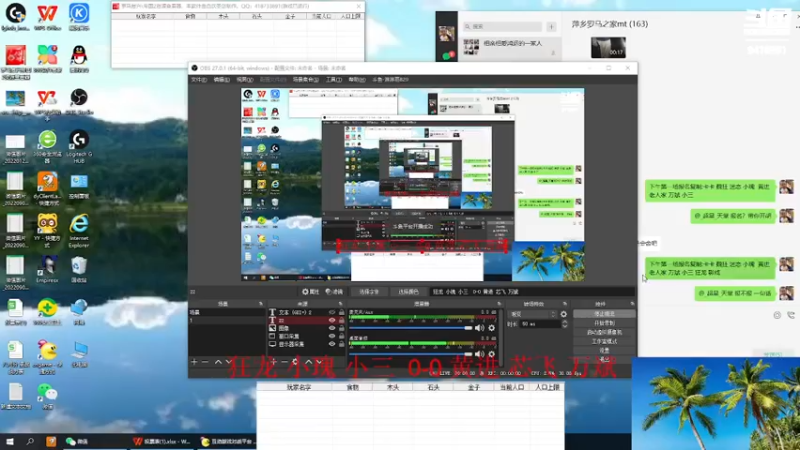Open the orange taskbar app icon
Screen dimensions: 800x450
pyautogui.click(x=51, y=441)
